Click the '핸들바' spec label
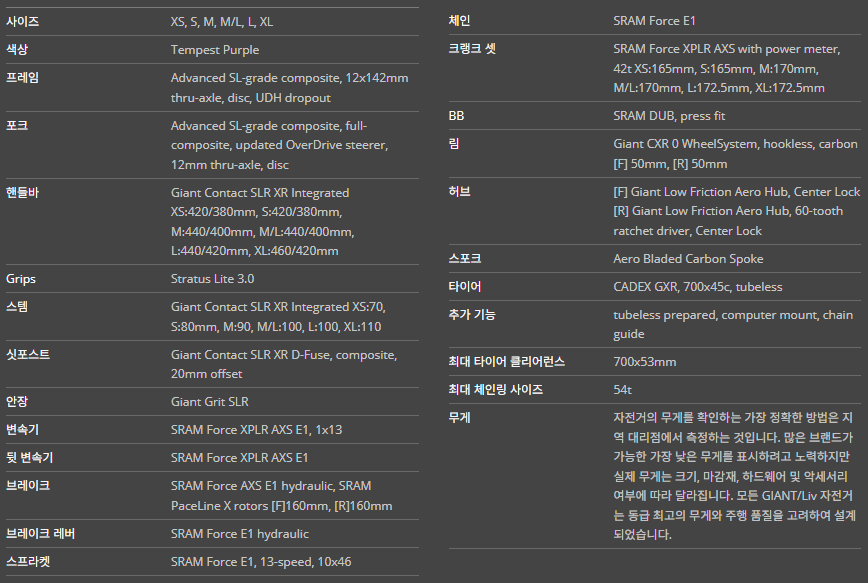The width and height of the screenshot is (868, 583). [x=22, y=193]
